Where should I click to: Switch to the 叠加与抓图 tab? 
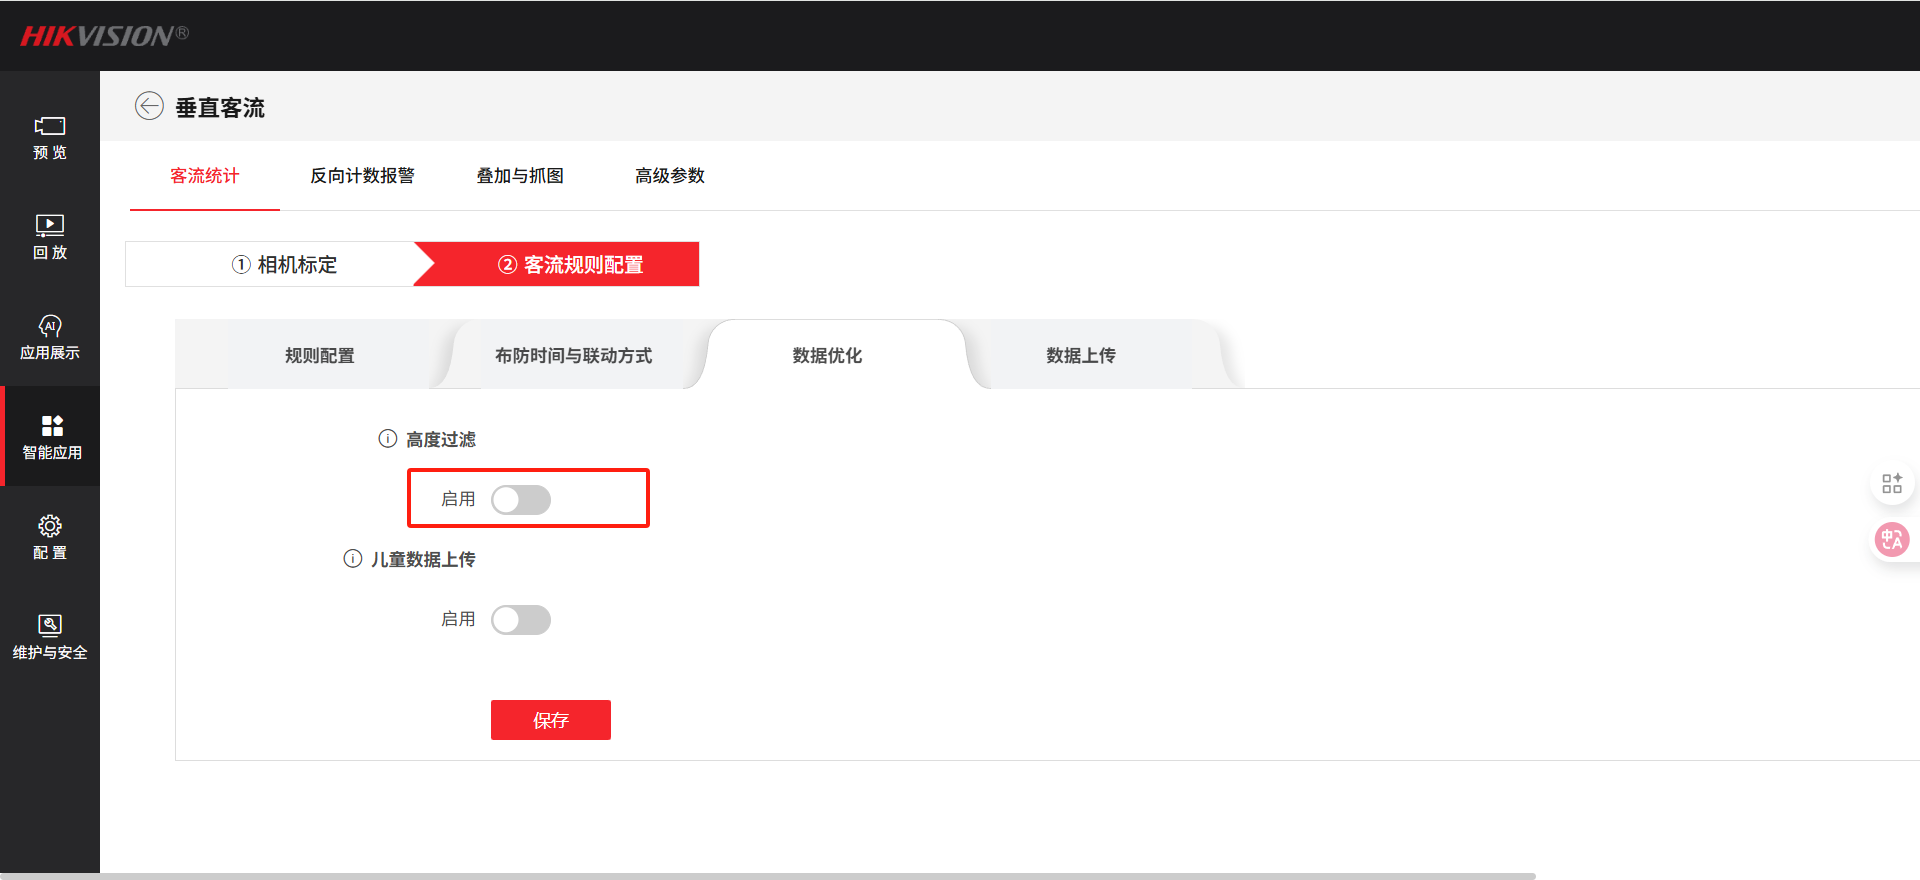click(x=520, y=176)
